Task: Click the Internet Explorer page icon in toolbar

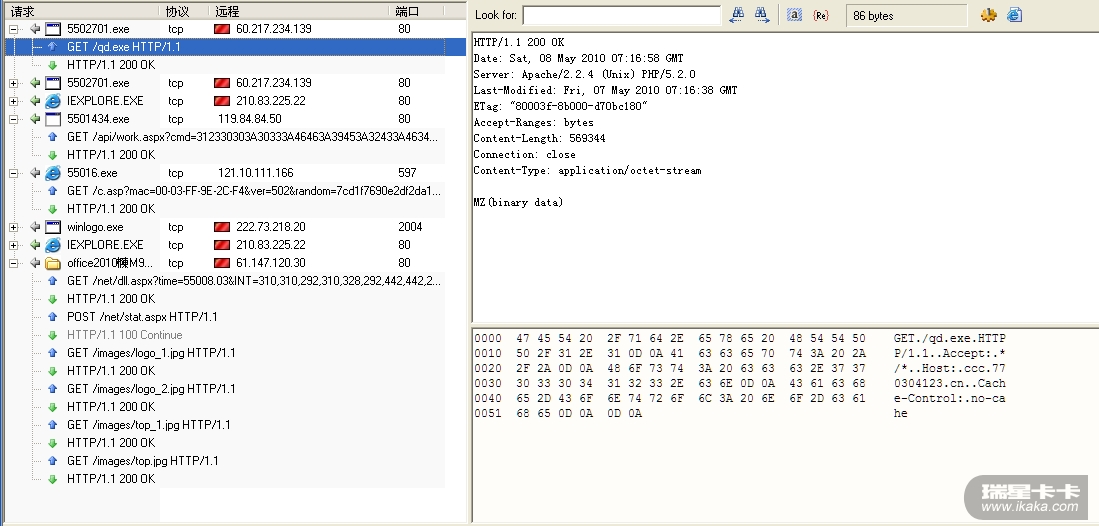Action: [1014, 15]
